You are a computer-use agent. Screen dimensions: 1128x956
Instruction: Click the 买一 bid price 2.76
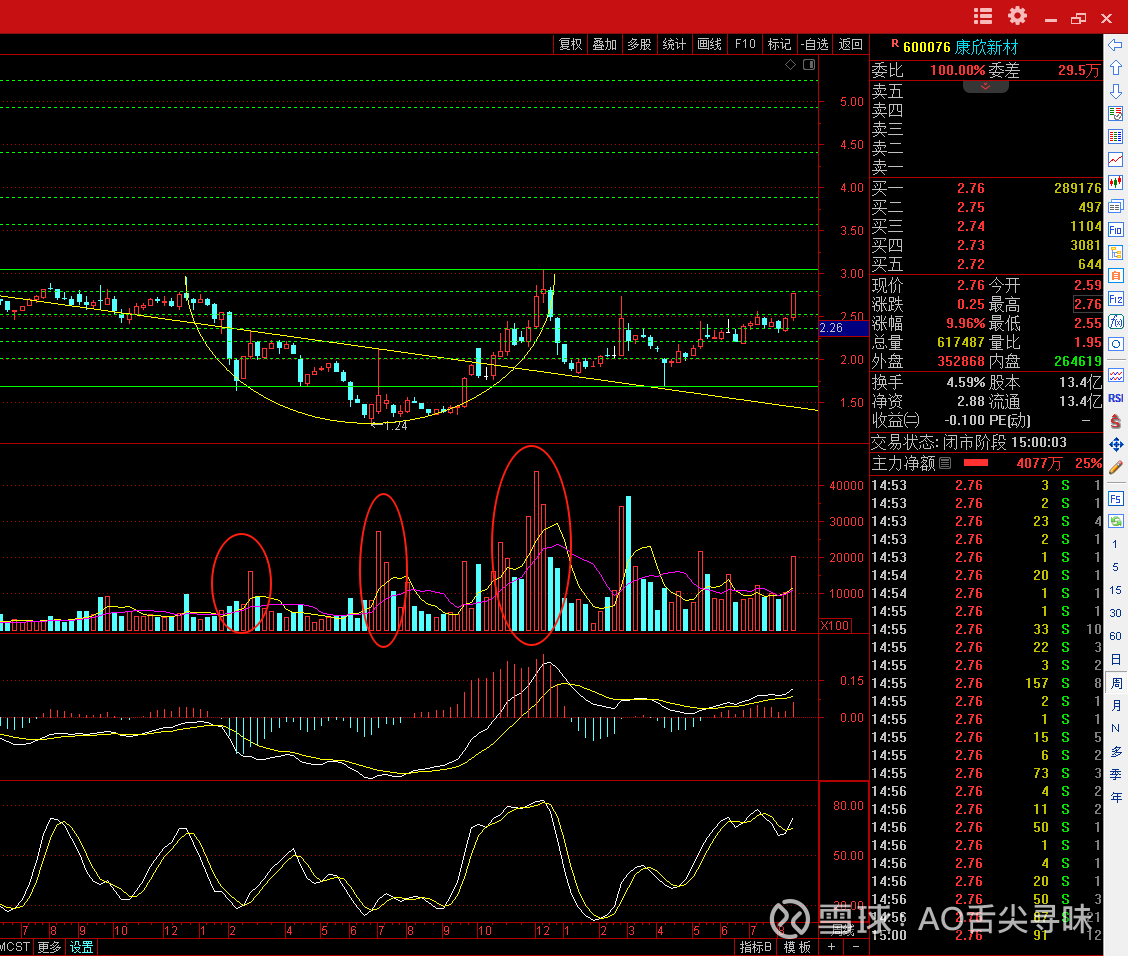point(970,188)
